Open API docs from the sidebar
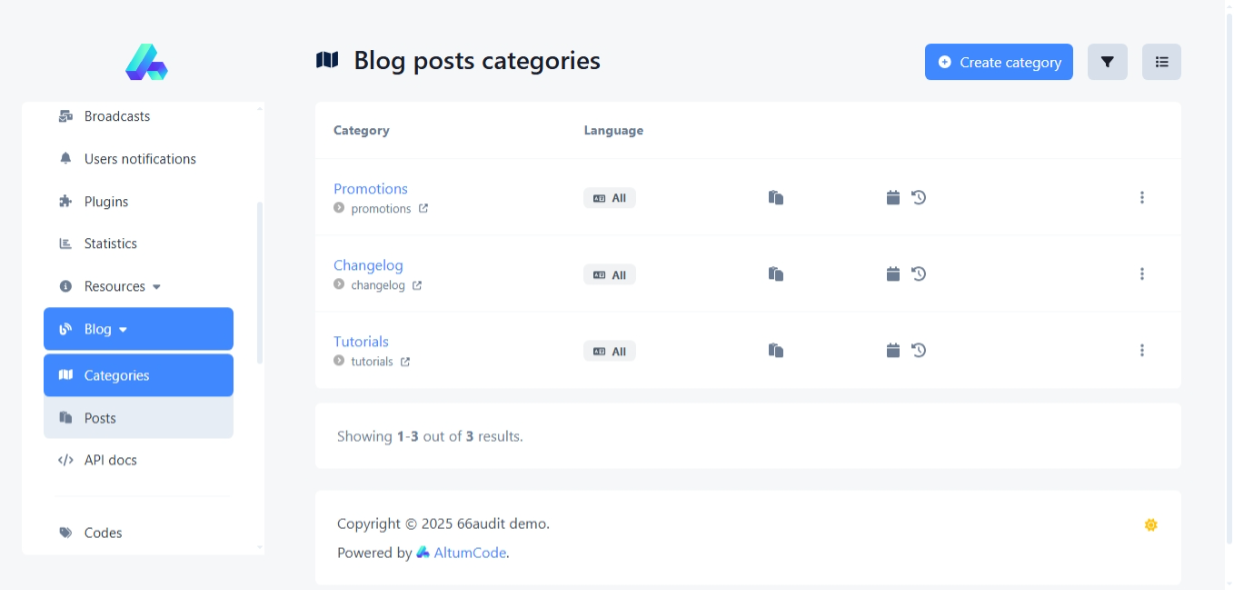The height and width of the screenshot is (590, 1234). tap(110, 460)
